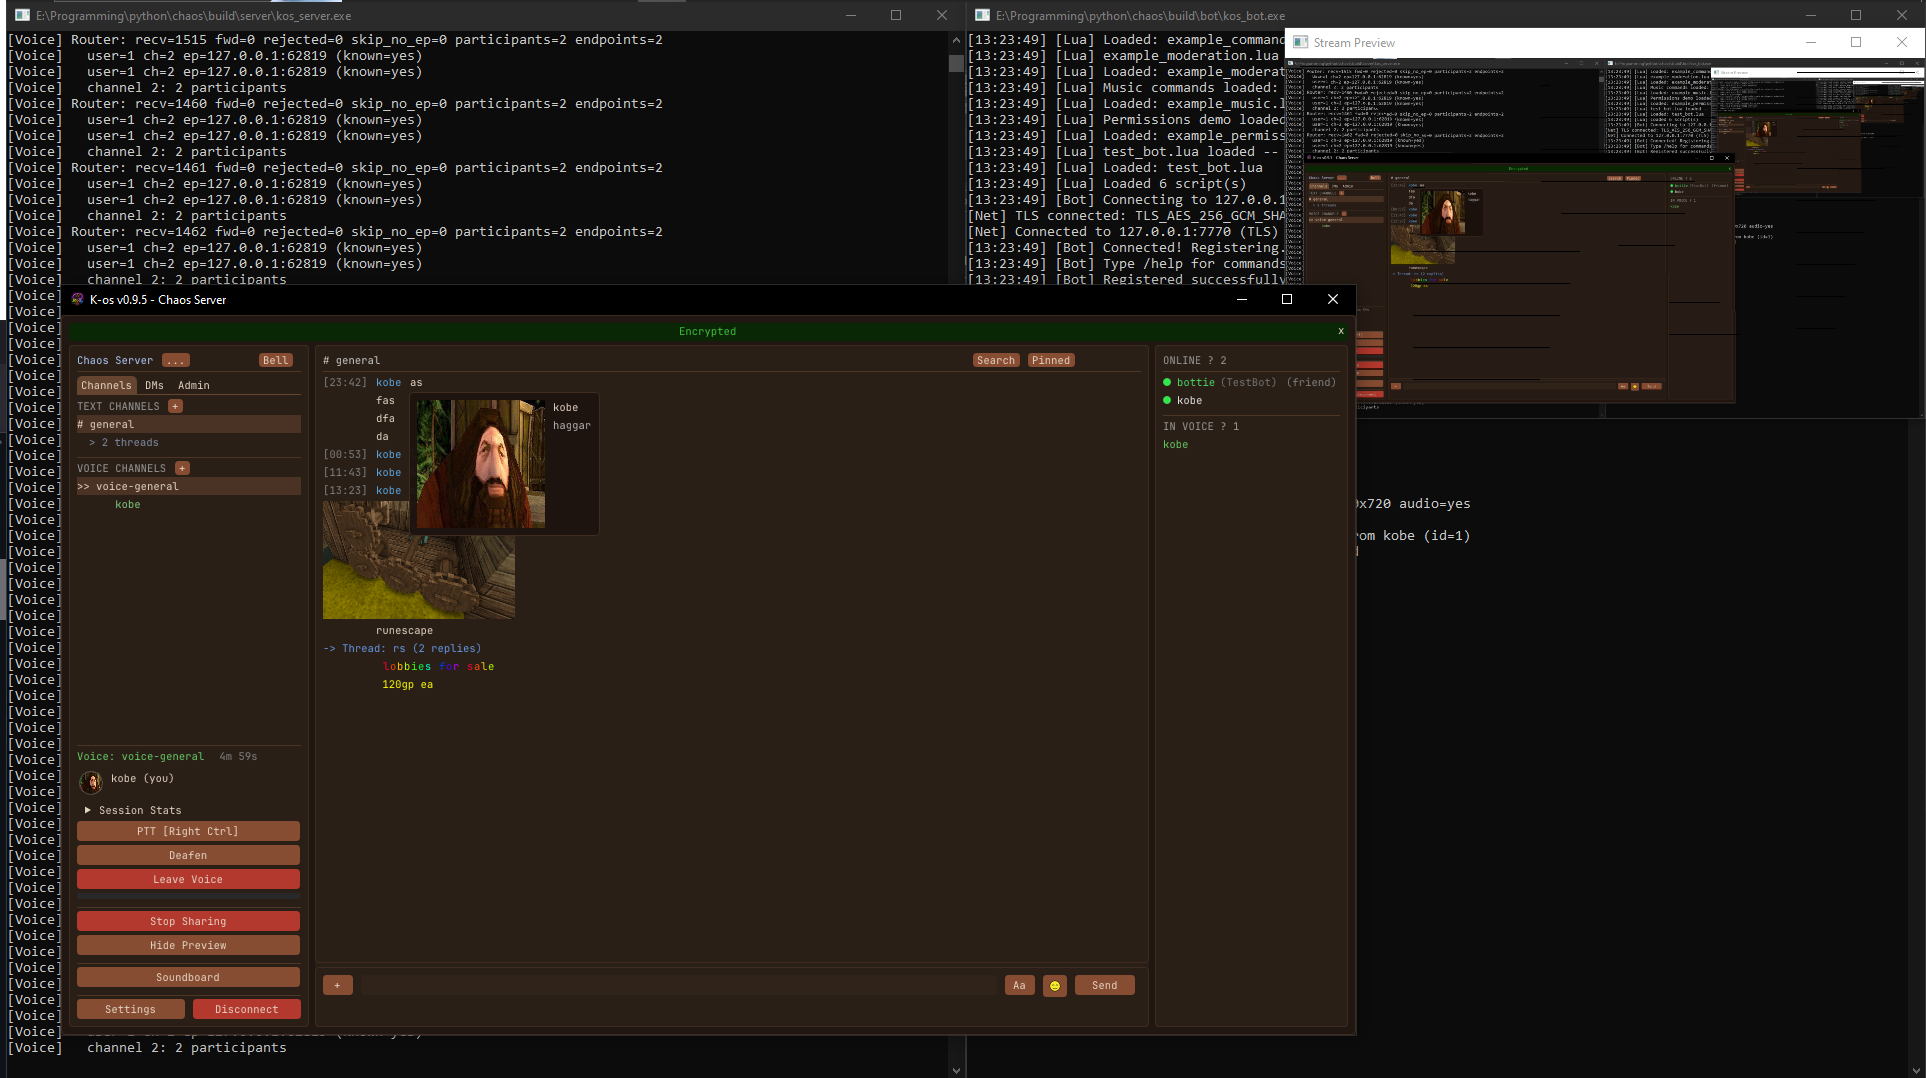
Task: Click the K-os app icon in the title bar
Action: [x=78, y=300]
